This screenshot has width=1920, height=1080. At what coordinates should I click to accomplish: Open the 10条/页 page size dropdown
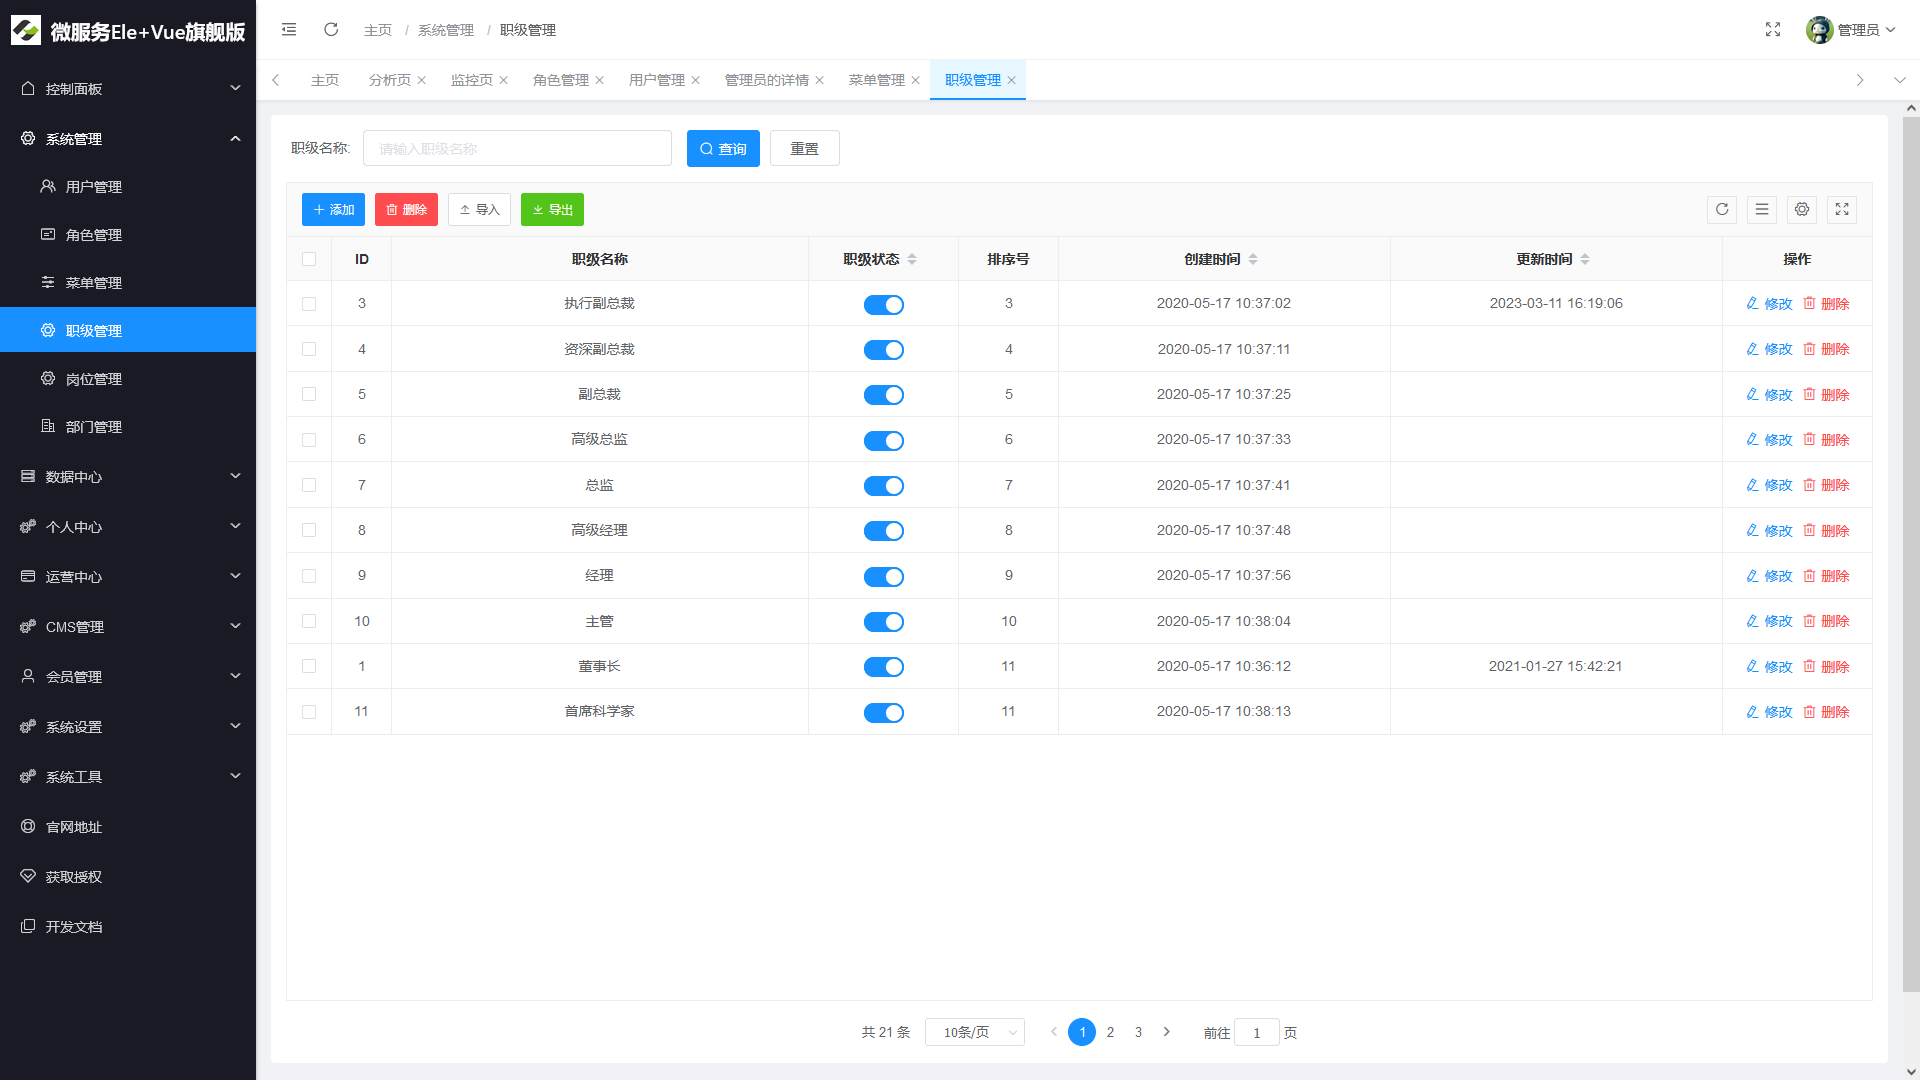tap(975, 1032)
